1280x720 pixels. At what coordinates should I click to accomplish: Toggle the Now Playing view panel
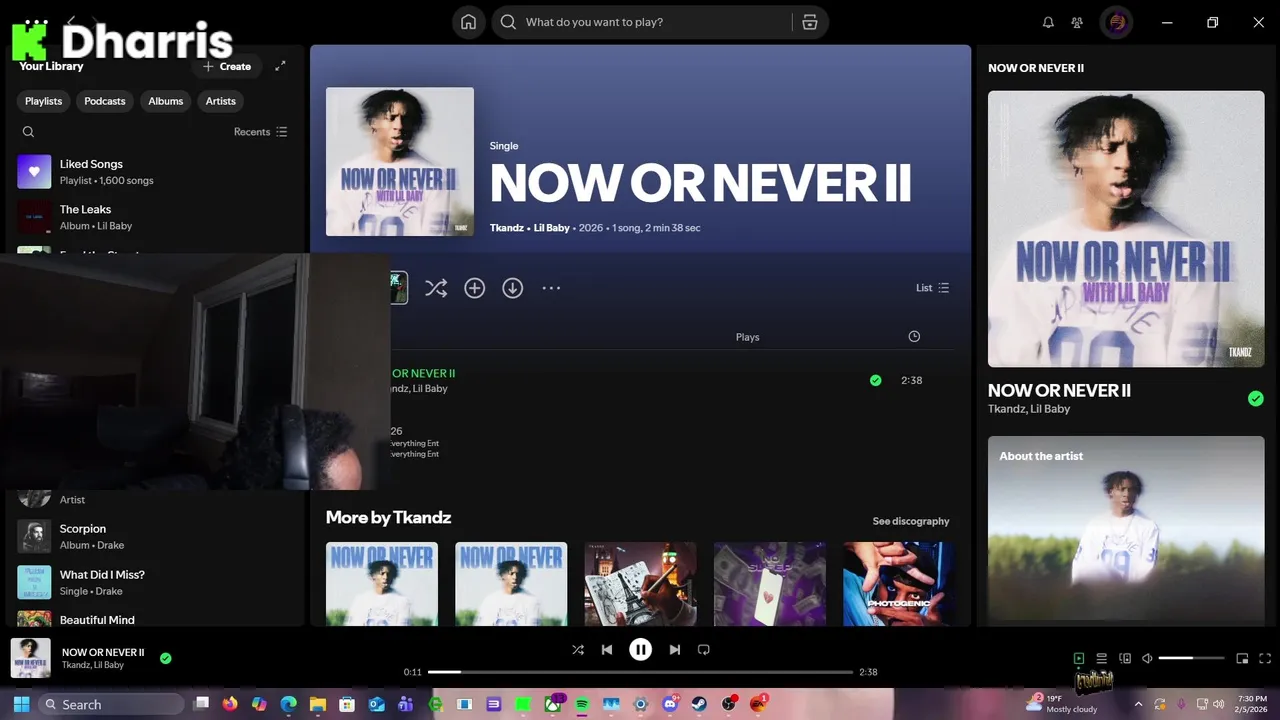(x=1079, y=659)
